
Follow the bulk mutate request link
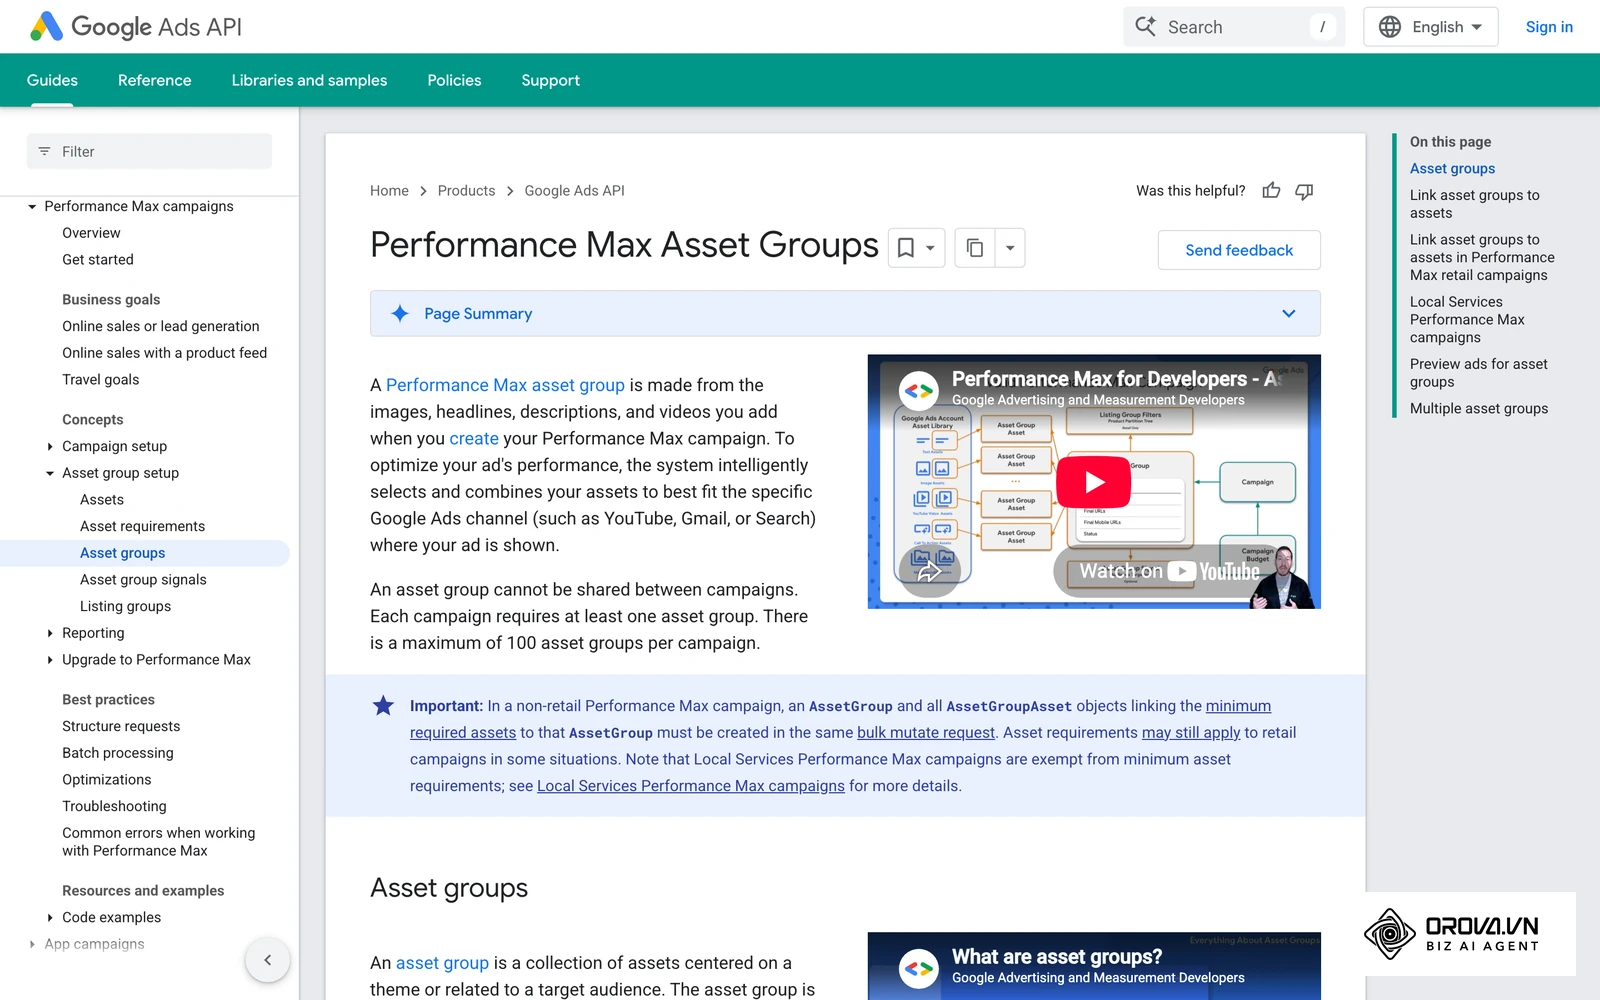click(x=926, y=733)
